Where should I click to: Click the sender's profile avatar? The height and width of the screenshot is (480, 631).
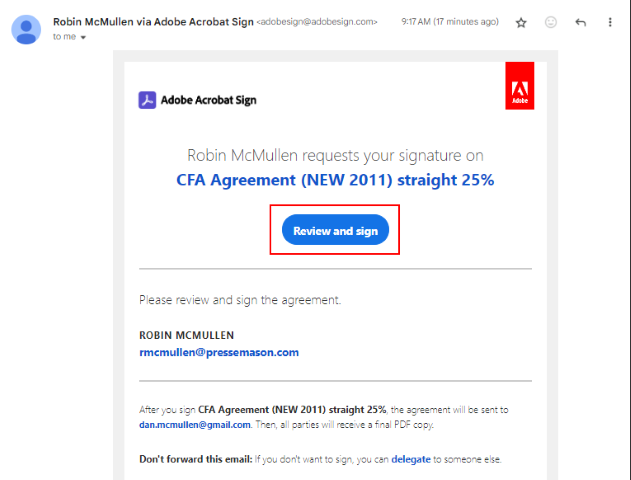[x=26, y=29]
